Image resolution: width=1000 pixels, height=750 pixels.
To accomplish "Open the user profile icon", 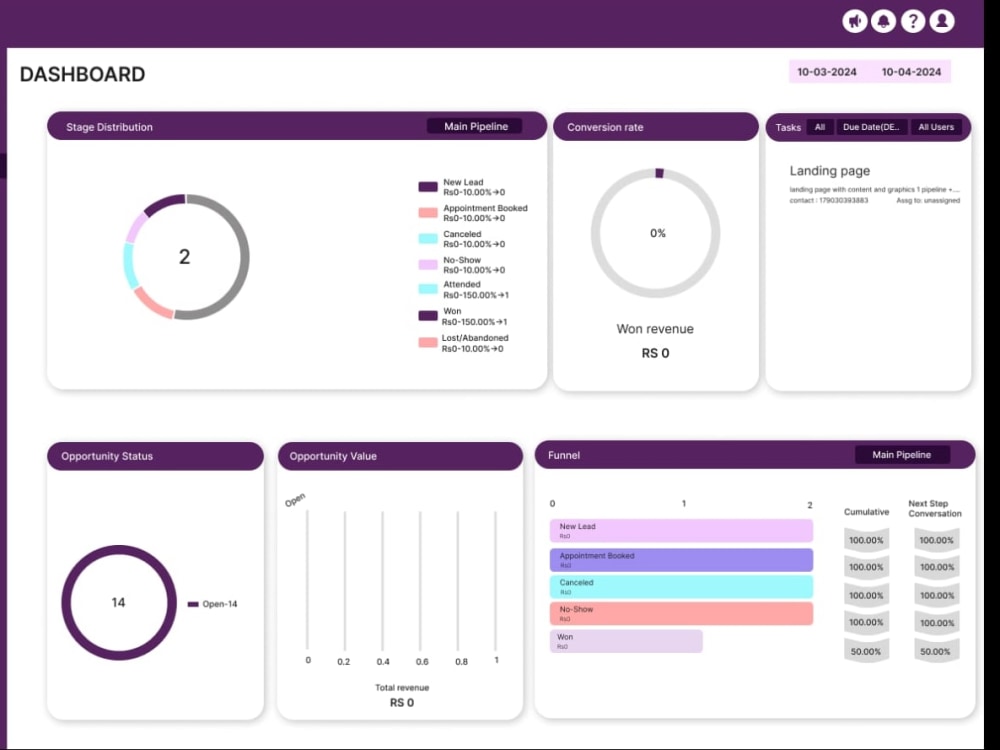I will click(x=941, y=21).
